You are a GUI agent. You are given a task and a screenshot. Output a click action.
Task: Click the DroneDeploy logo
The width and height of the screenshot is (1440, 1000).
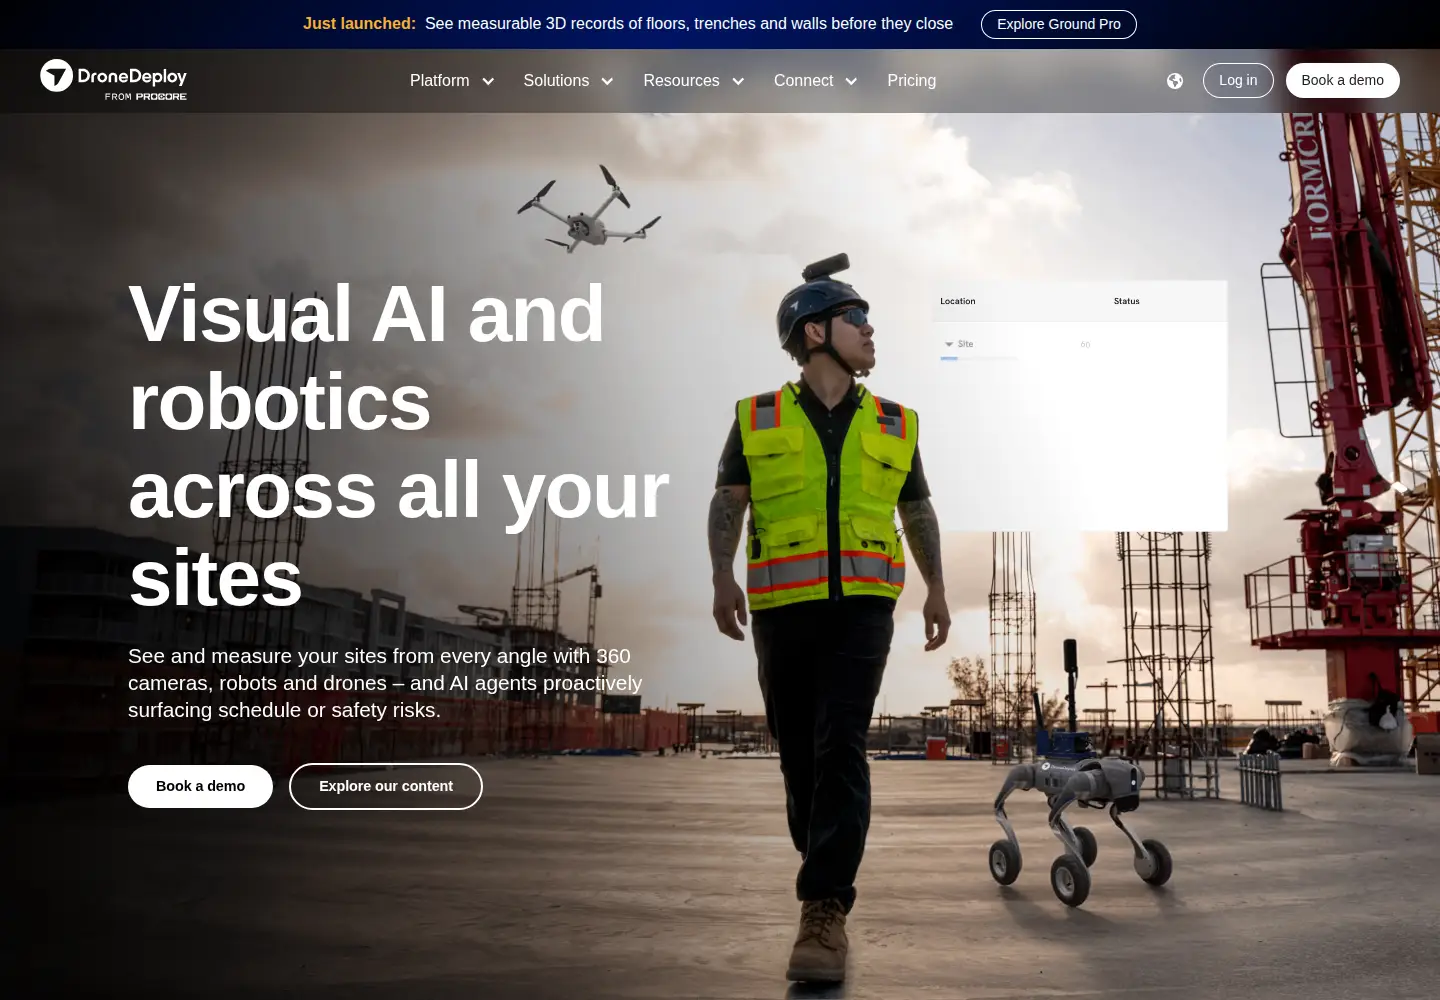pyautogui.click(x=113, y=80)
